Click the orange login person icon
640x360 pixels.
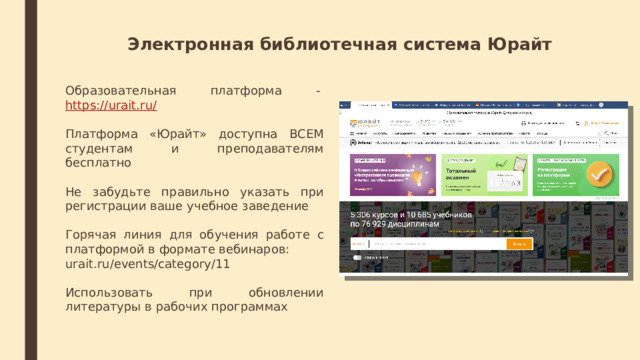coord(586,123)
